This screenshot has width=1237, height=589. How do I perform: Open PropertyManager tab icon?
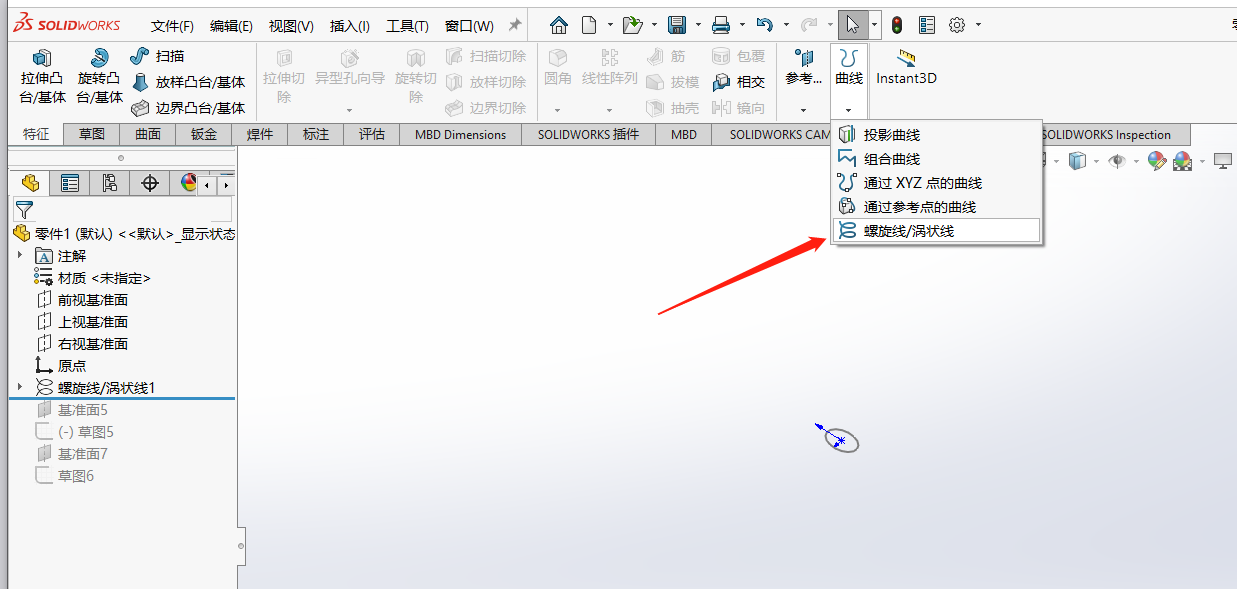70,183
